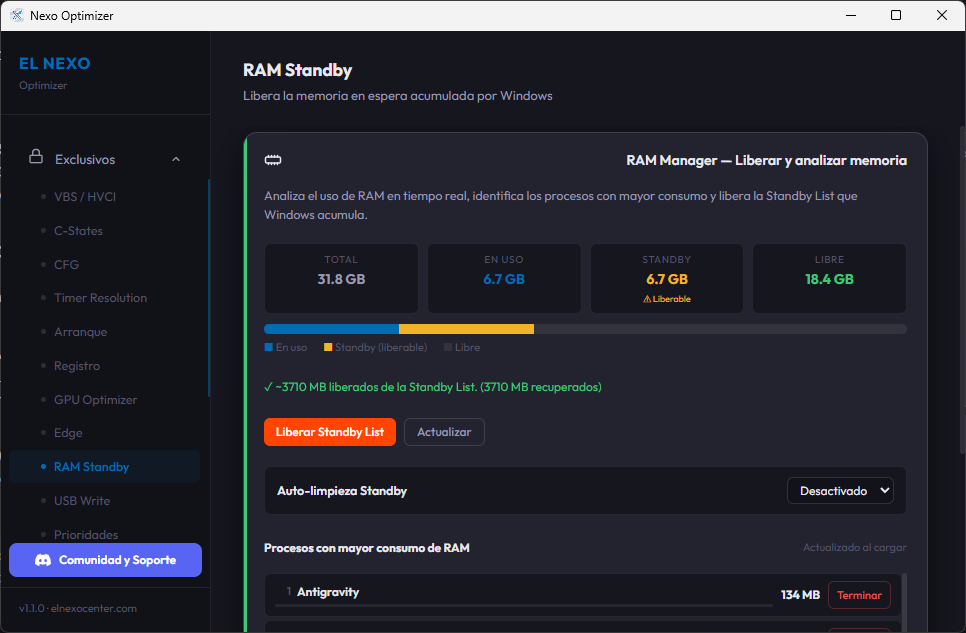Click the RAM chip icon in card header
This screenshot has width=966, height=633.
coord(272,160)
